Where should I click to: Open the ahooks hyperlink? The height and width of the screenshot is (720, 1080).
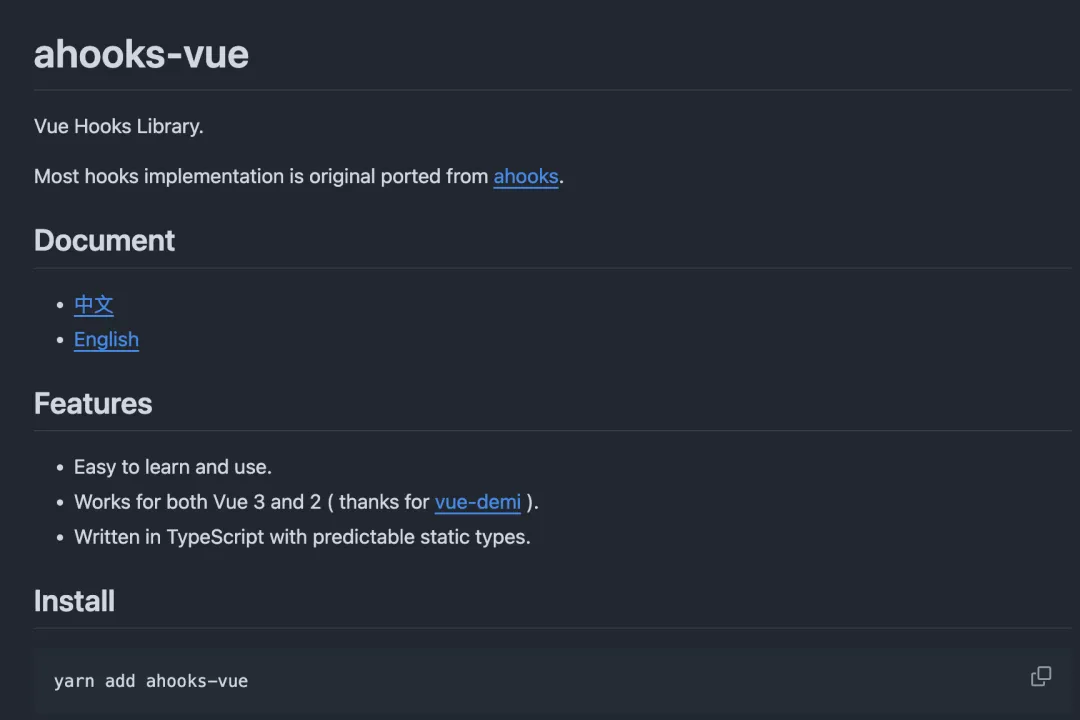click(x=526, y=176)
